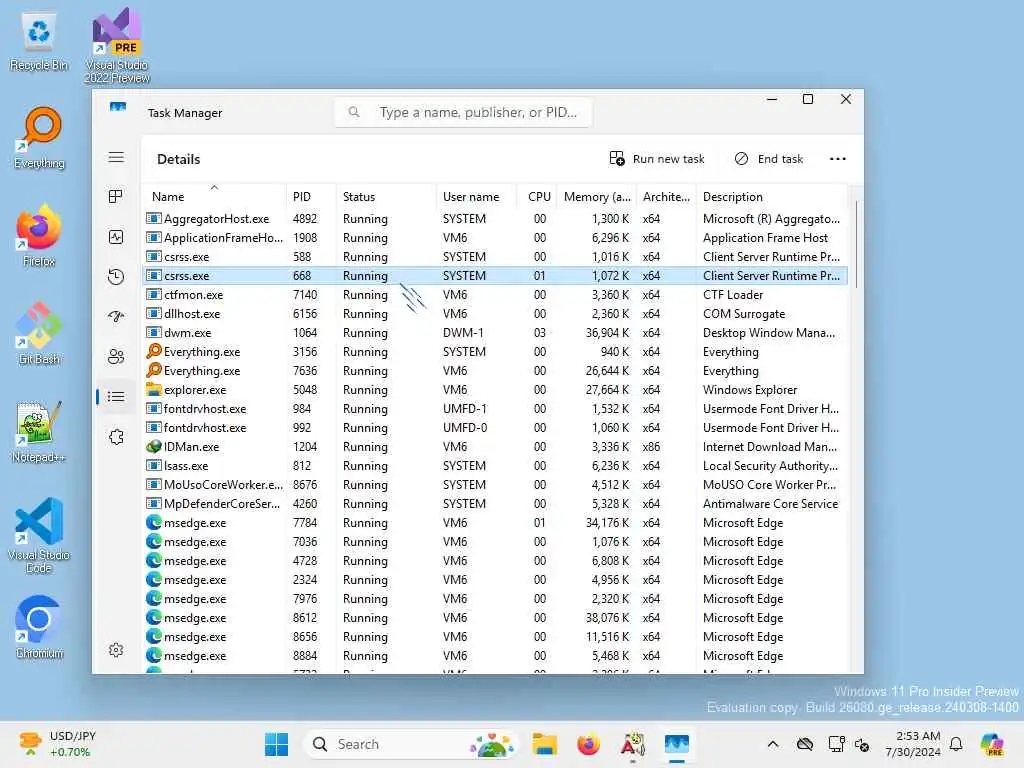Viewport: 1024px width, 768px height.
Task: Sort by the Status column header
Action: coord(385,196)
